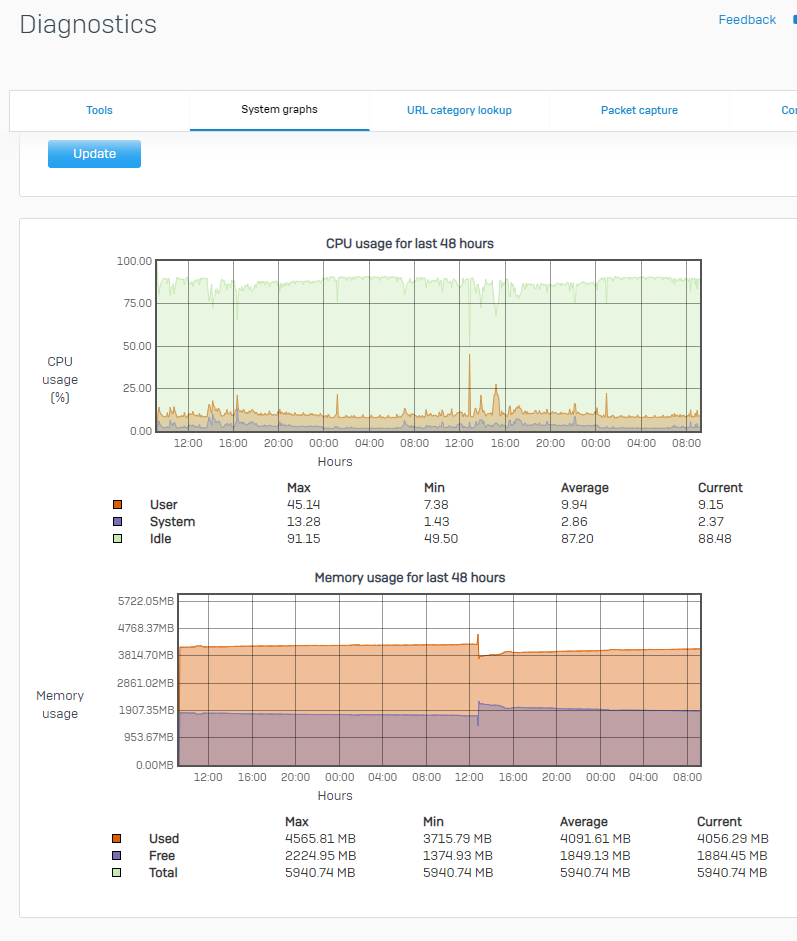Viewport: 797px width, 941px height.
Task: Click the purple Free memory swatch
Action: [116, 855]
